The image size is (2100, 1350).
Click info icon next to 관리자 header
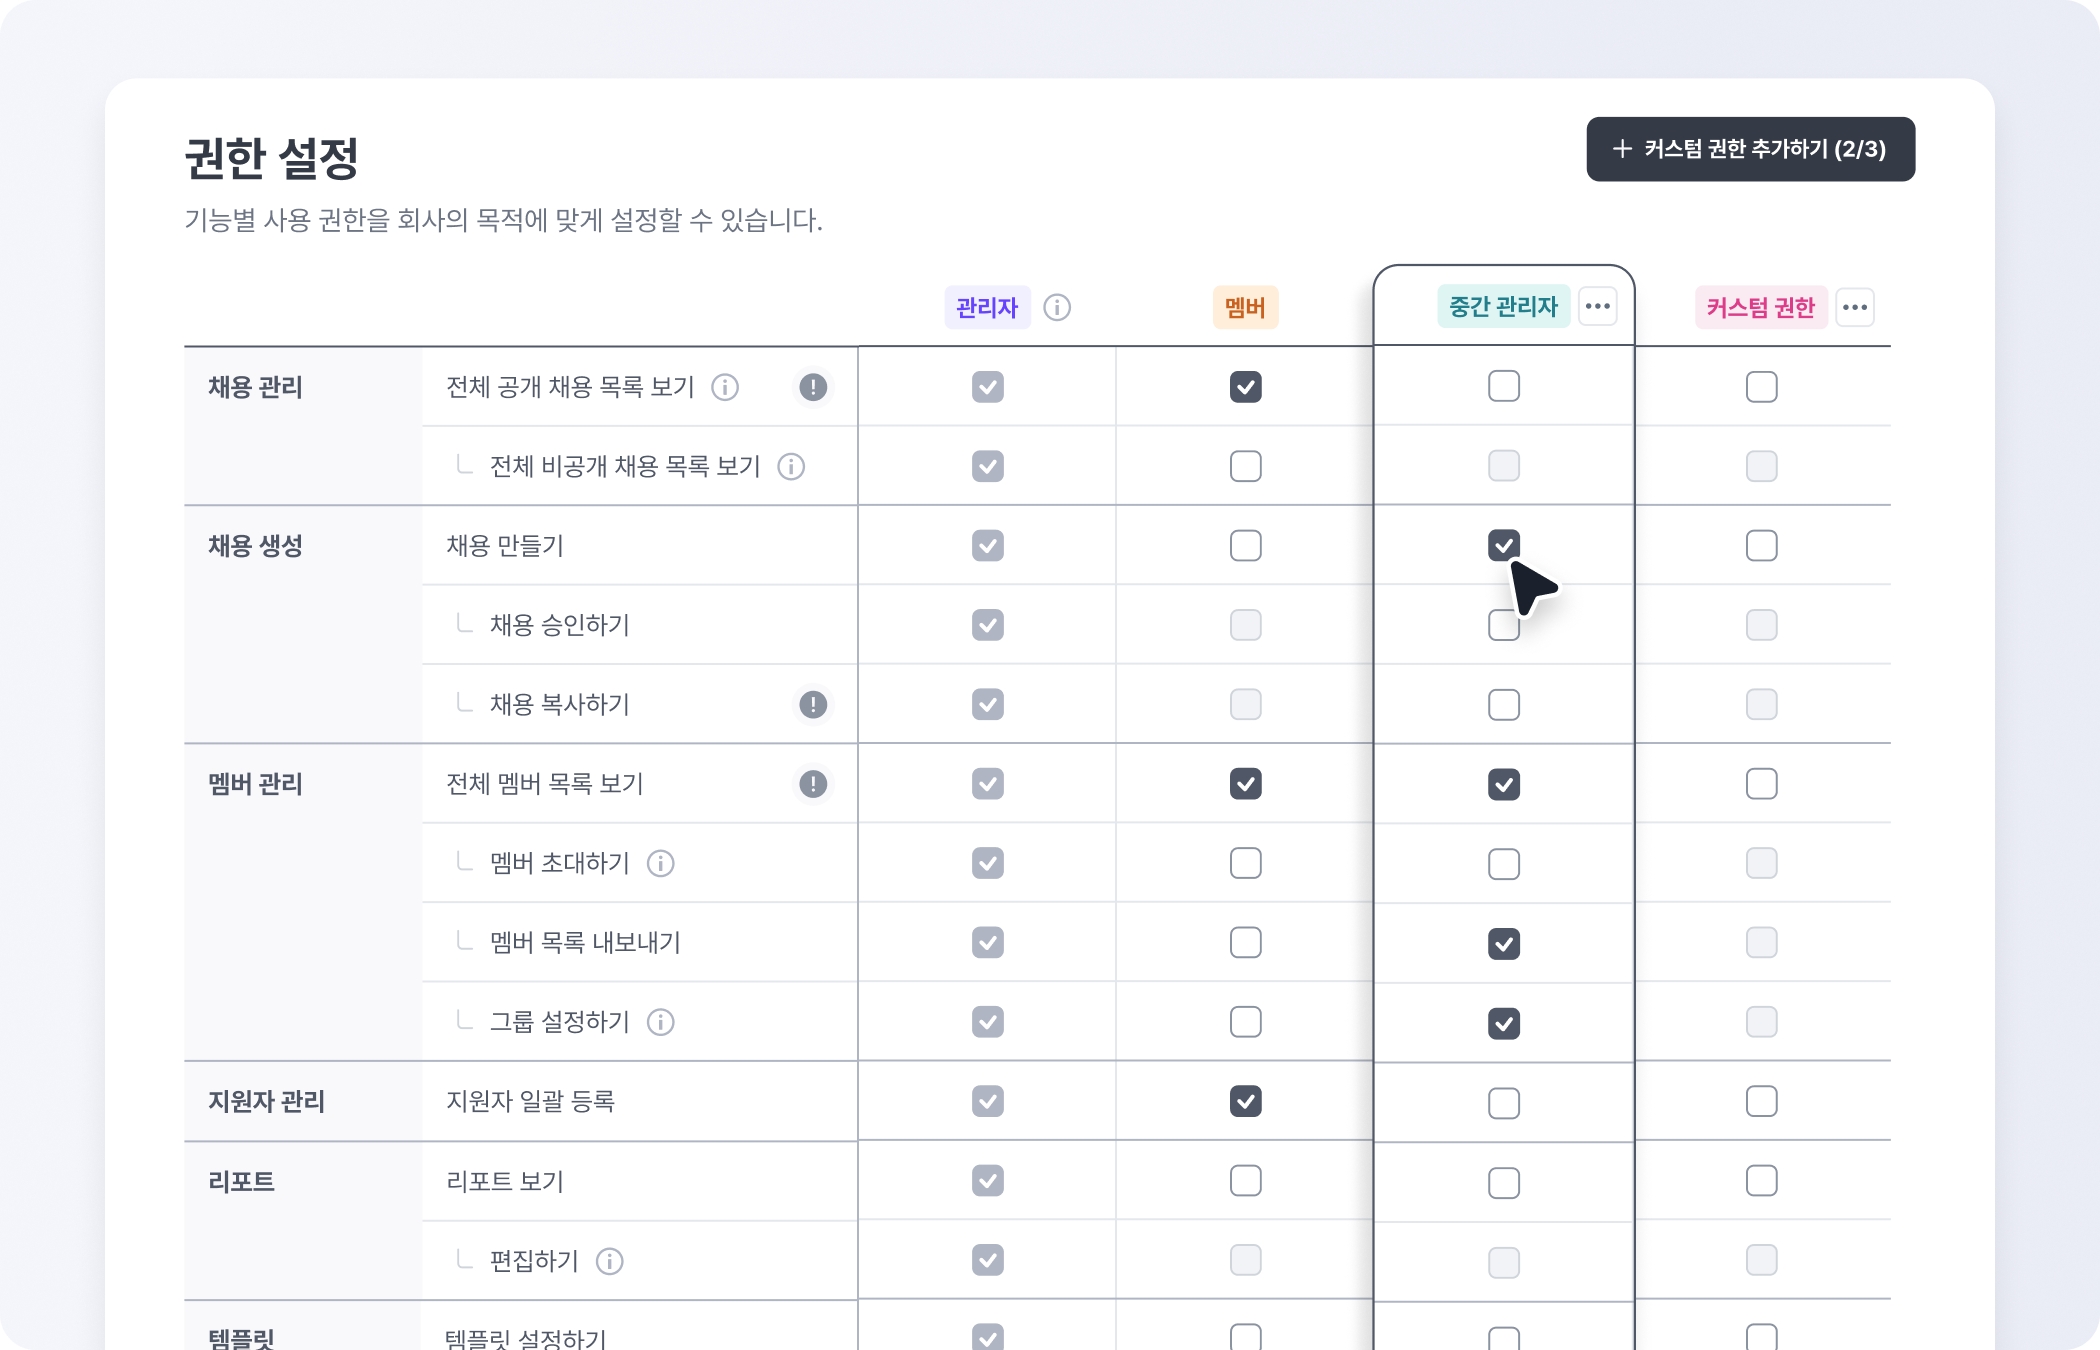click(1057, 307)
